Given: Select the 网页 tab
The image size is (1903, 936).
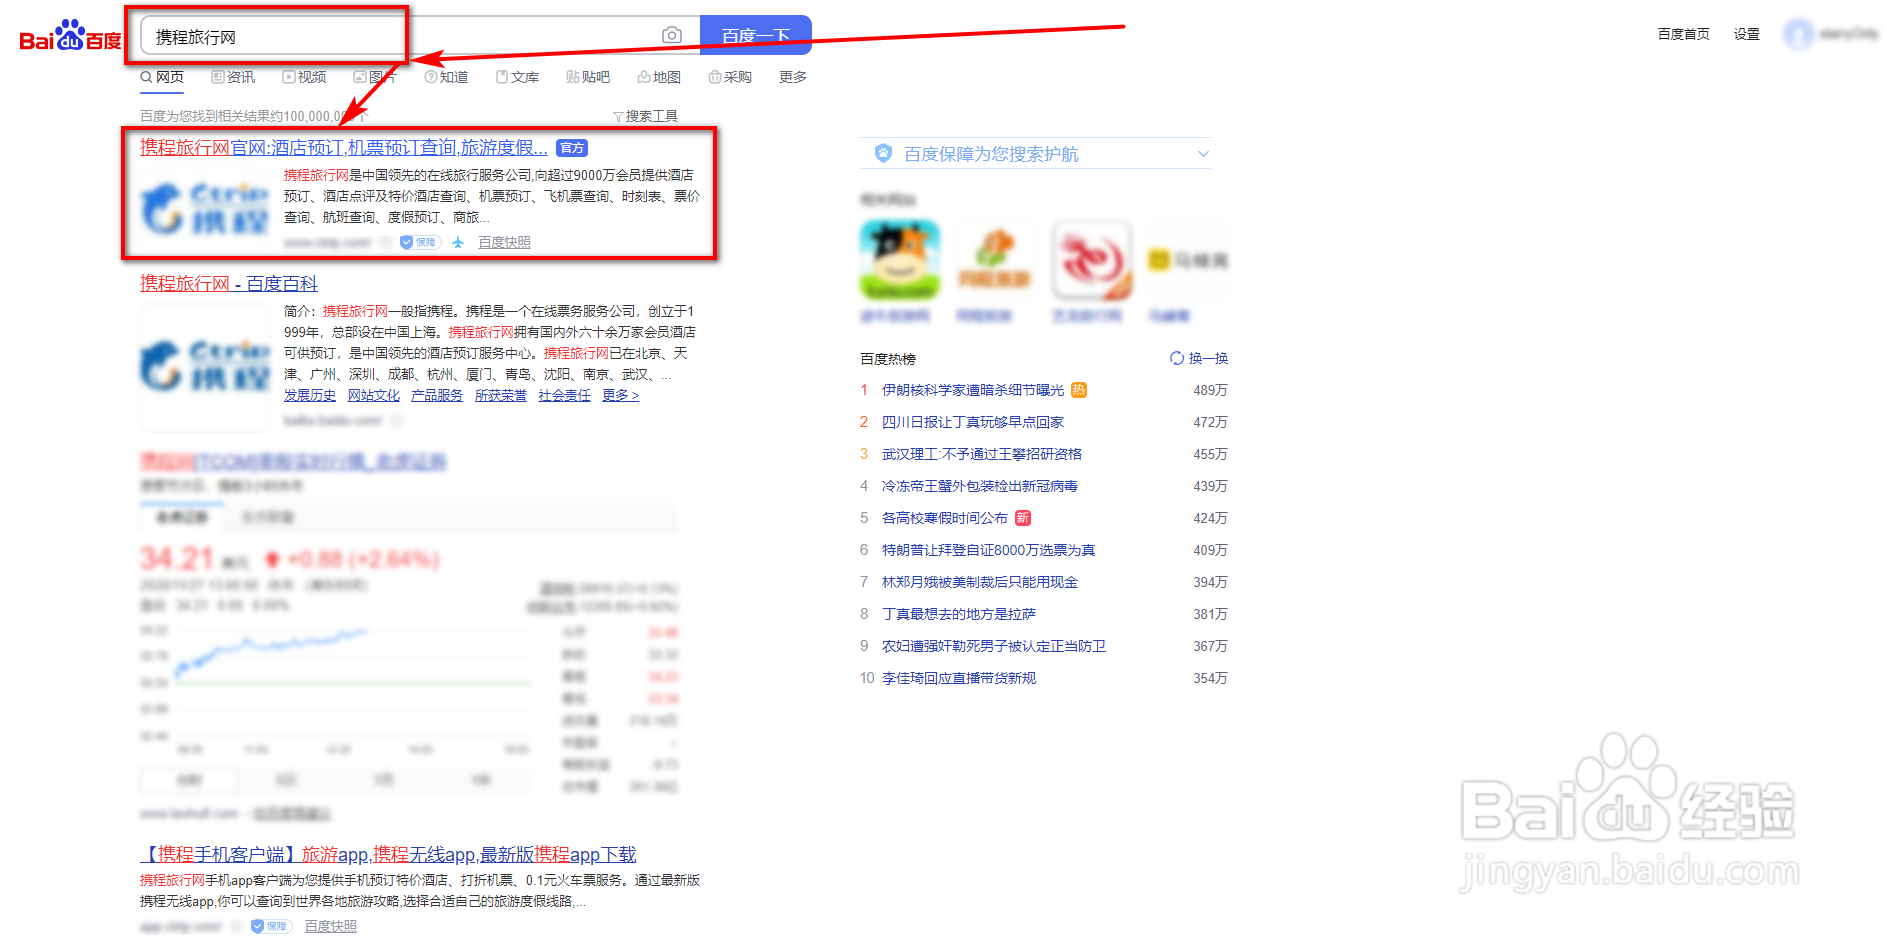Looking at the screenshot, I should point(162,77).
